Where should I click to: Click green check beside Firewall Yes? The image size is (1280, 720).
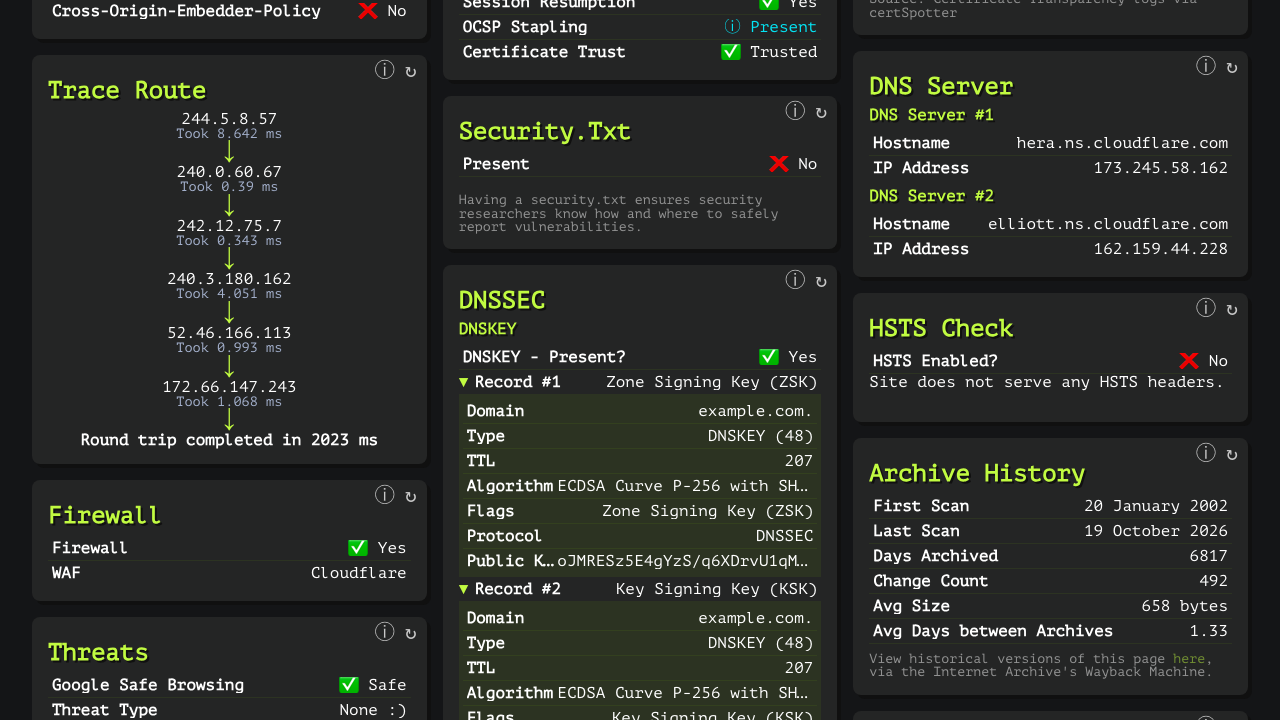point(358,548)
